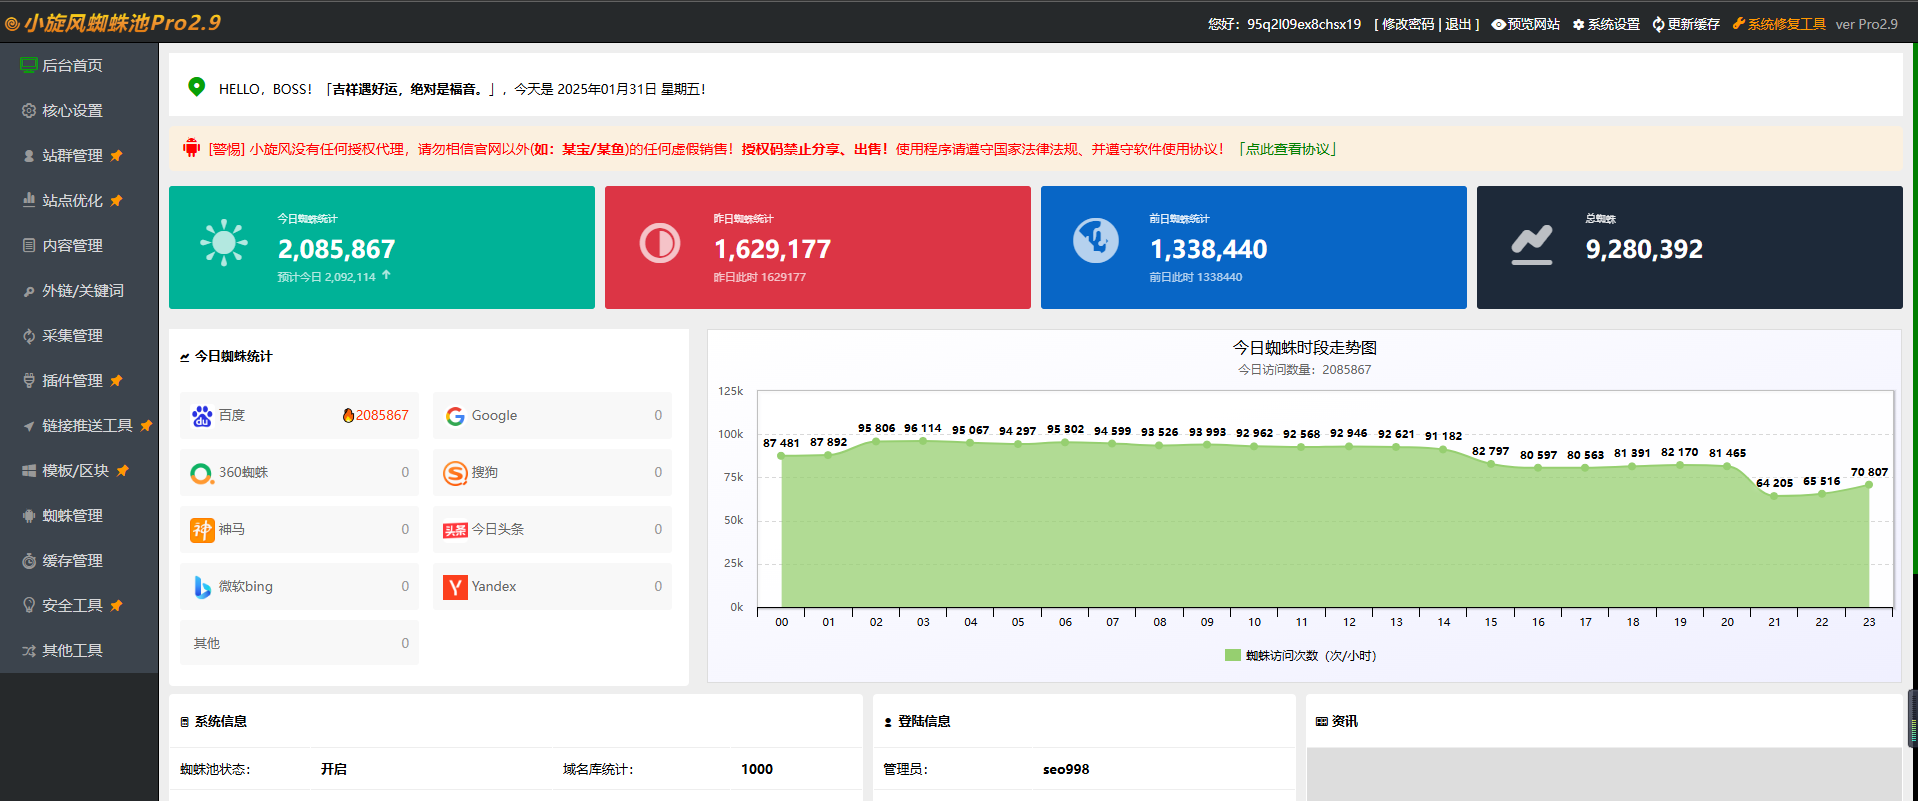Click the Shenma spider icon
The image size is (1918, 801).
202,530
